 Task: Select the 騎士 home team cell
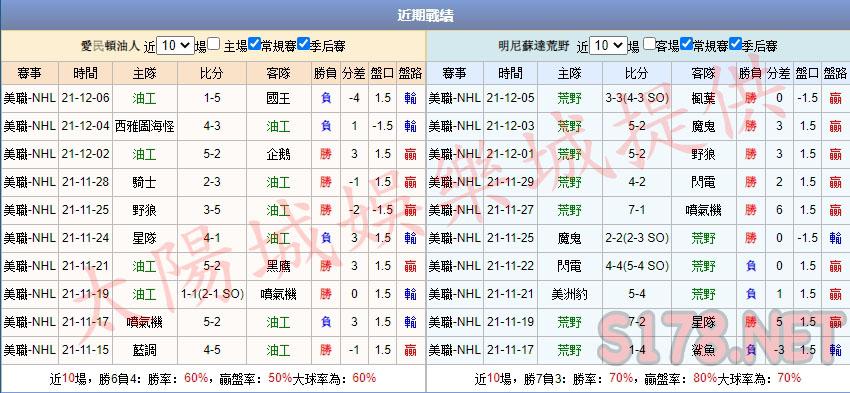145,182
